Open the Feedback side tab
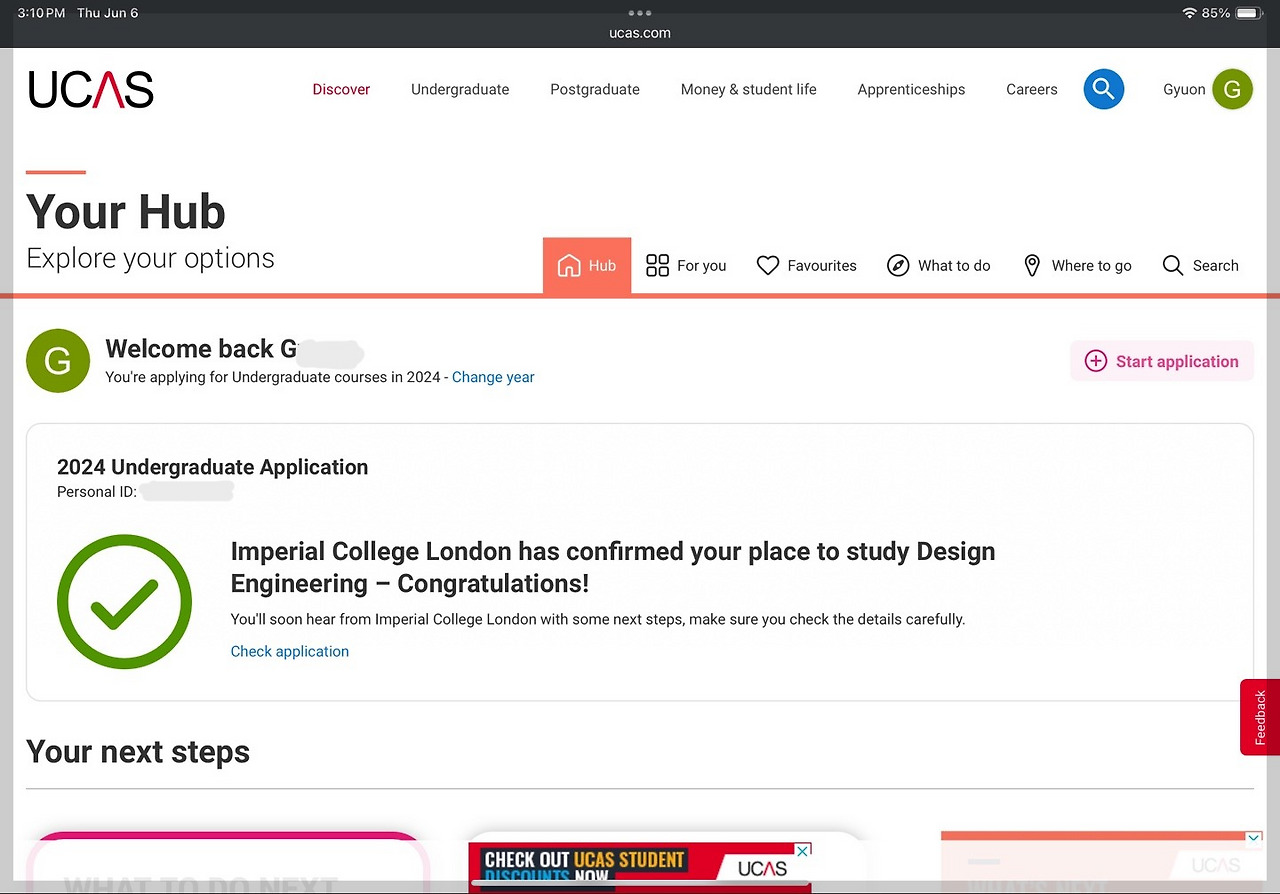The width and height of the screenshot is (1280, 894). pyautogui.click(x=1258, y=717)
